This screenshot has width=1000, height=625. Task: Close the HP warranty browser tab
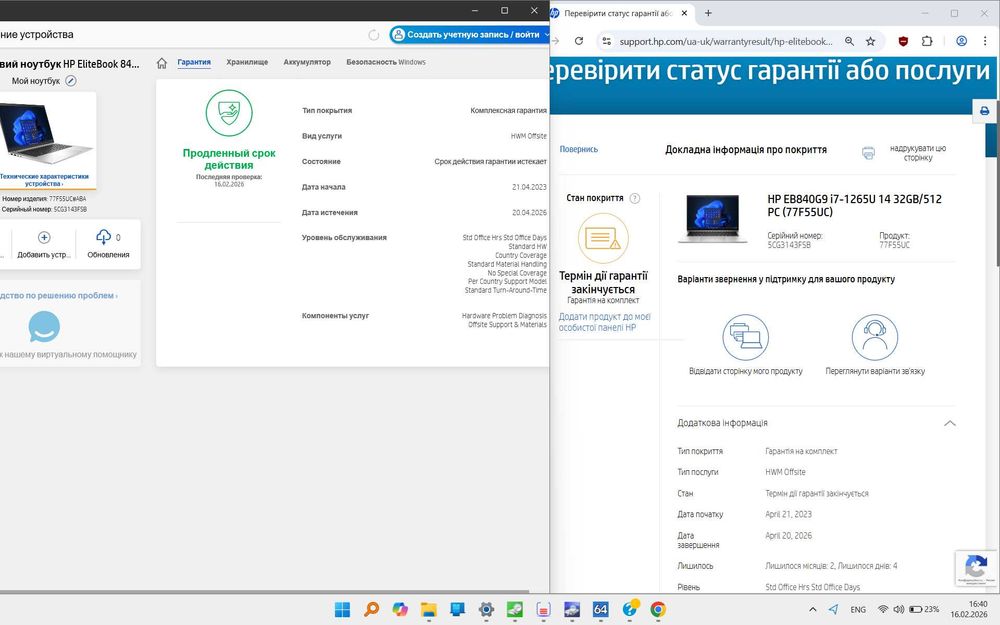coord(684,13)
